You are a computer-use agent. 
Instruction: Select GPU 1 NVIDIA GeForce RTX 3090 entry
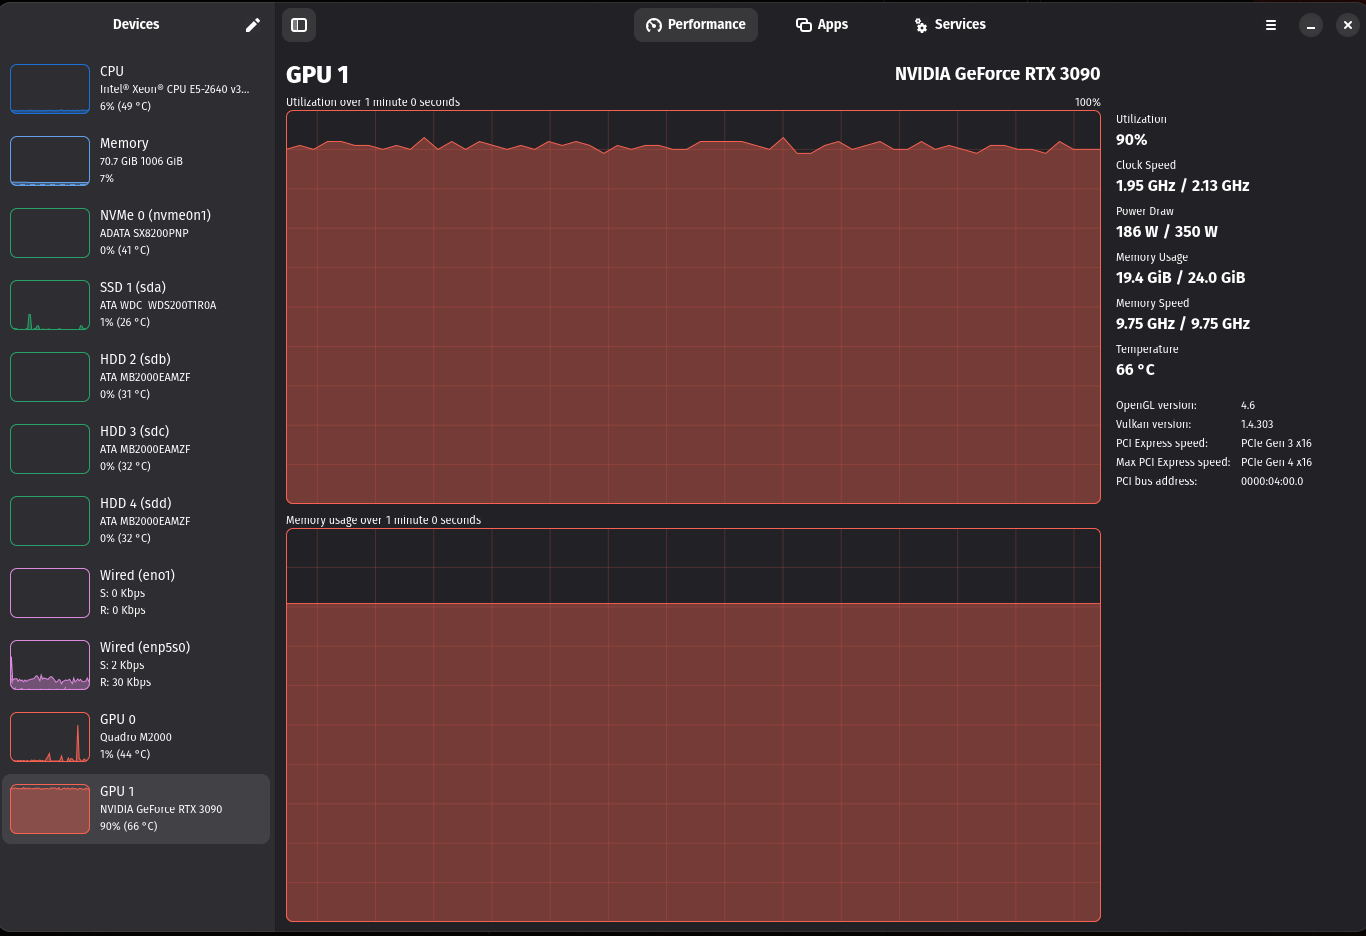tap(136, 809)
